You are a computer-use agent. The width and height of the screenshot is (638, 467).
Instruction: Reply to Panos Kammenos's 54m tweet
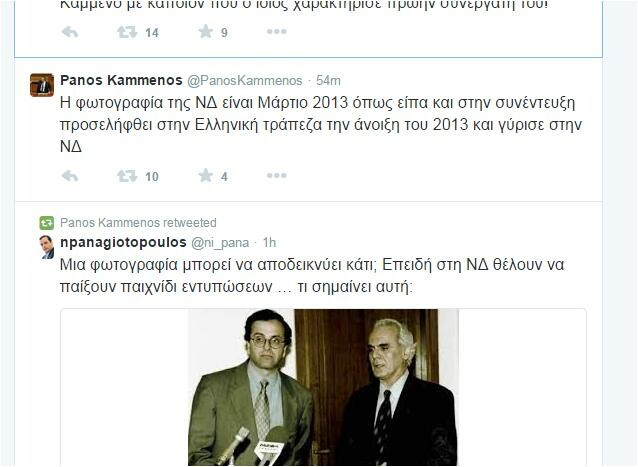click(x=70, y=176)
